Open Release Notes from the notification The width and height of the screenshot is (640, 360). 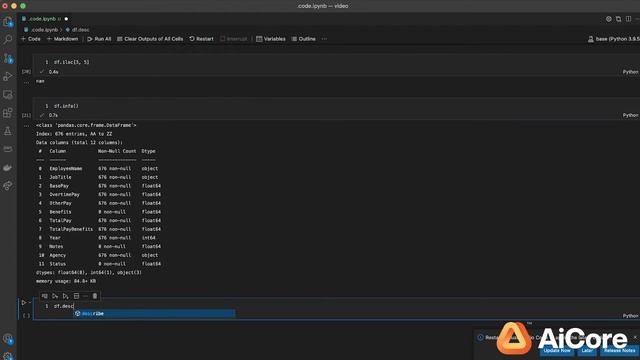click(x=619, y=351)
